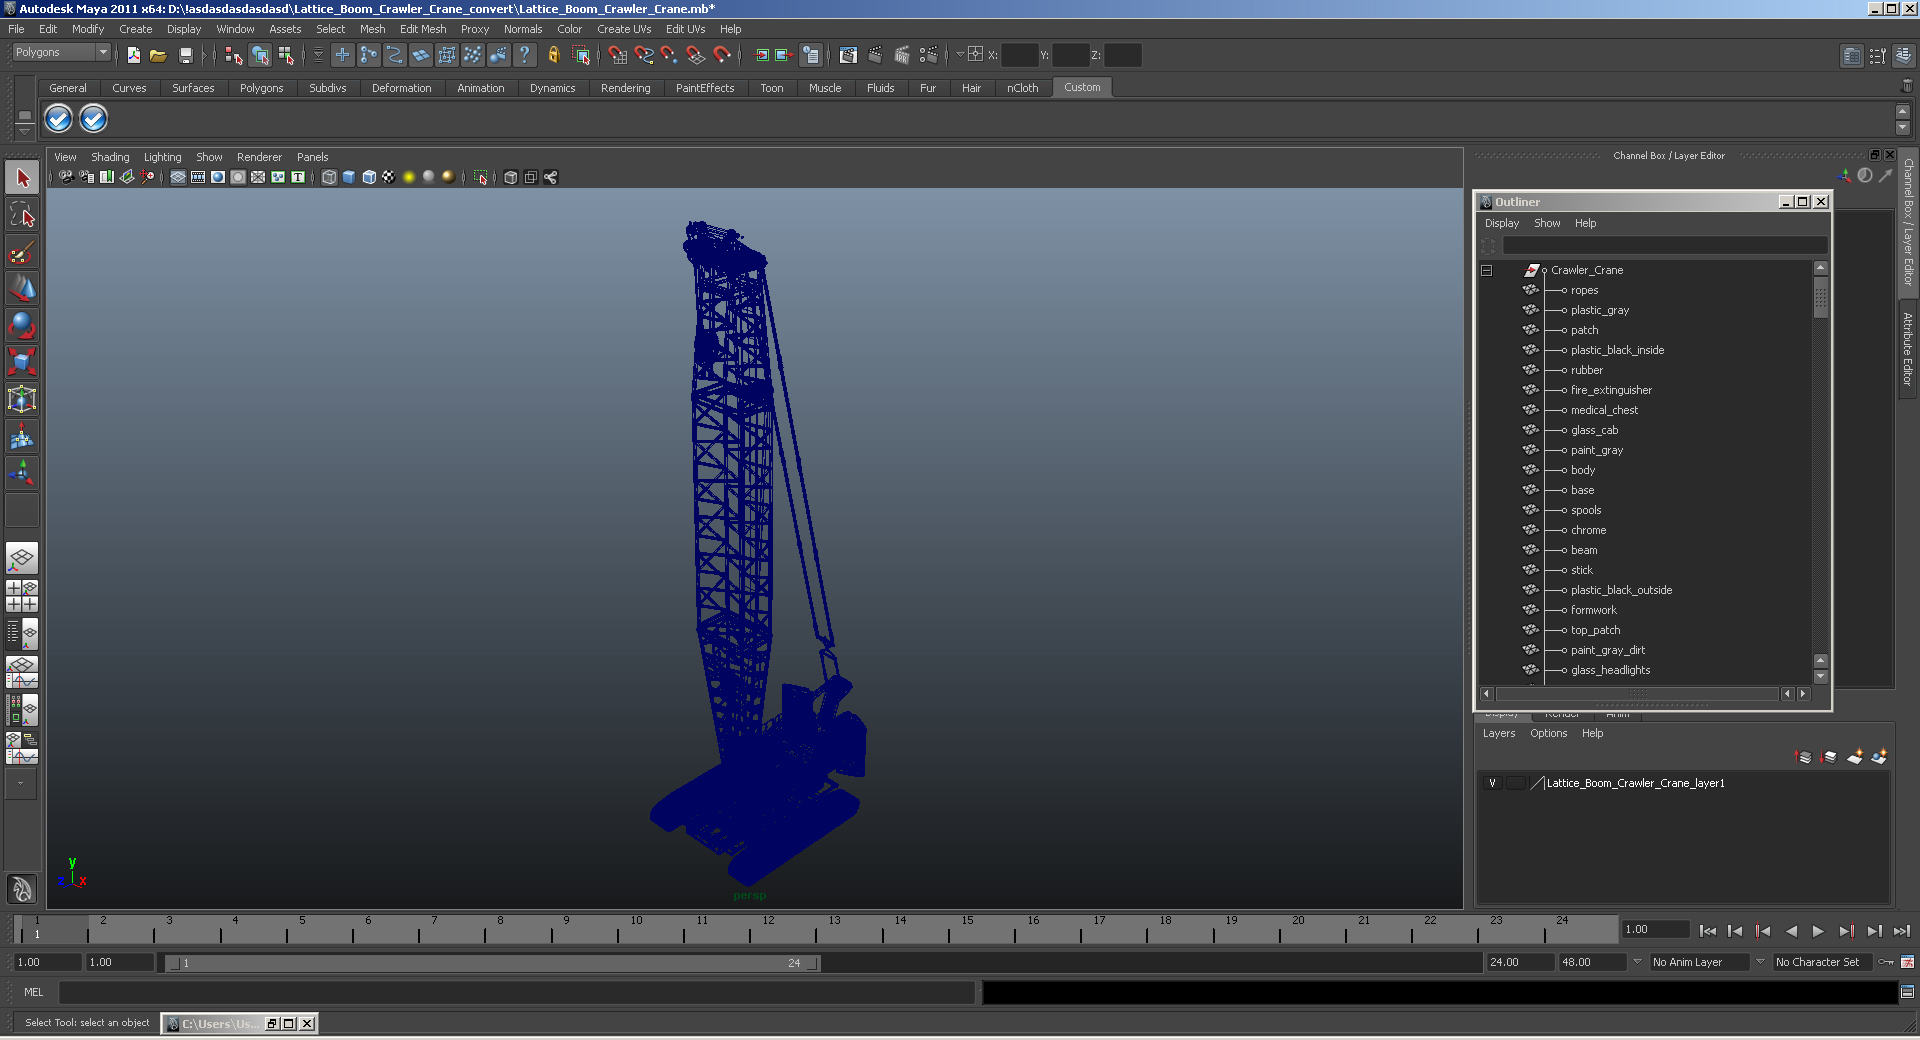Image resolution: width=1920 pixels, height=1040 pixels.
Task: Click the MEL command input line
Action: click(x=517, y=992)
